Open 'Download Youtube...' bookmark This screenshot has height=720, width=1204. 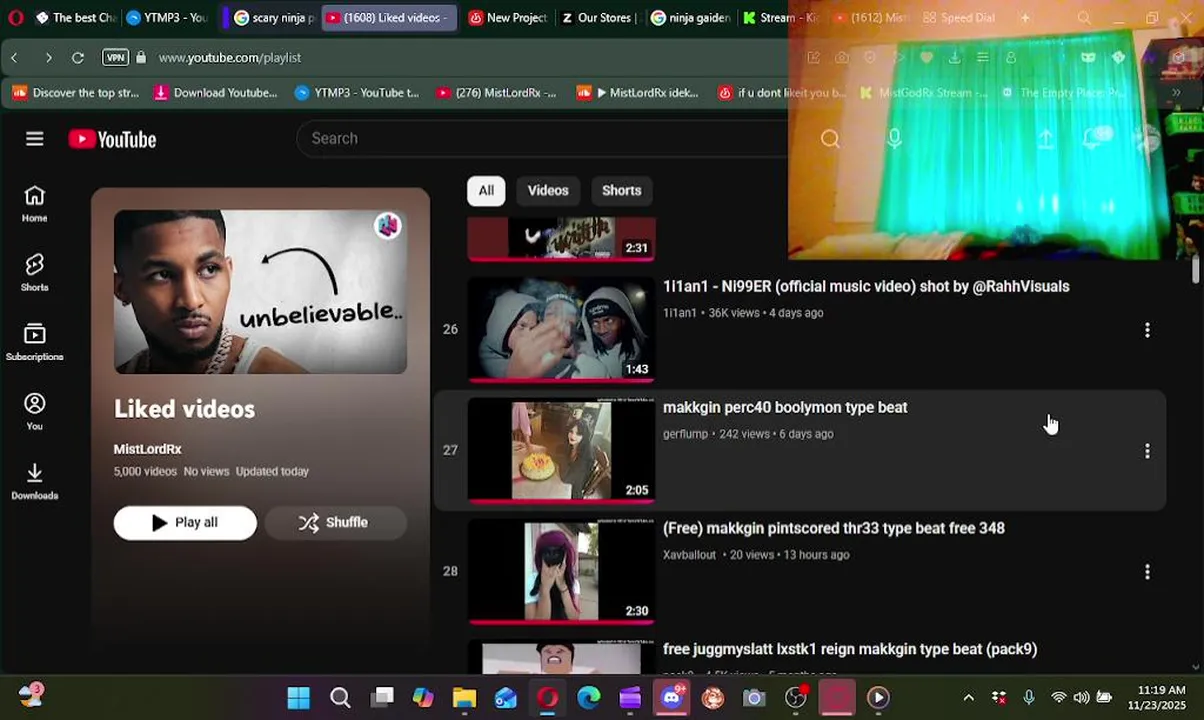(x=215, y=93)
